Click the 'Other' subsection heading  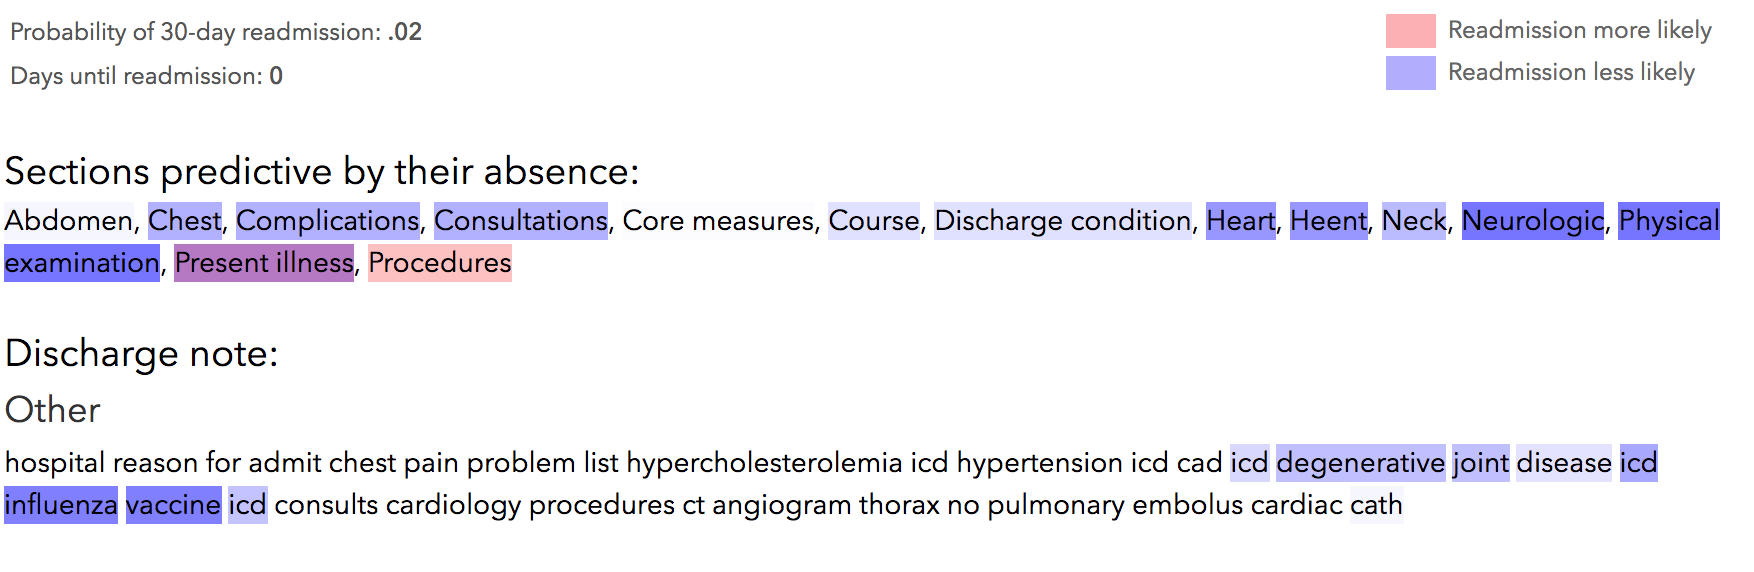(x=52, y=410)
